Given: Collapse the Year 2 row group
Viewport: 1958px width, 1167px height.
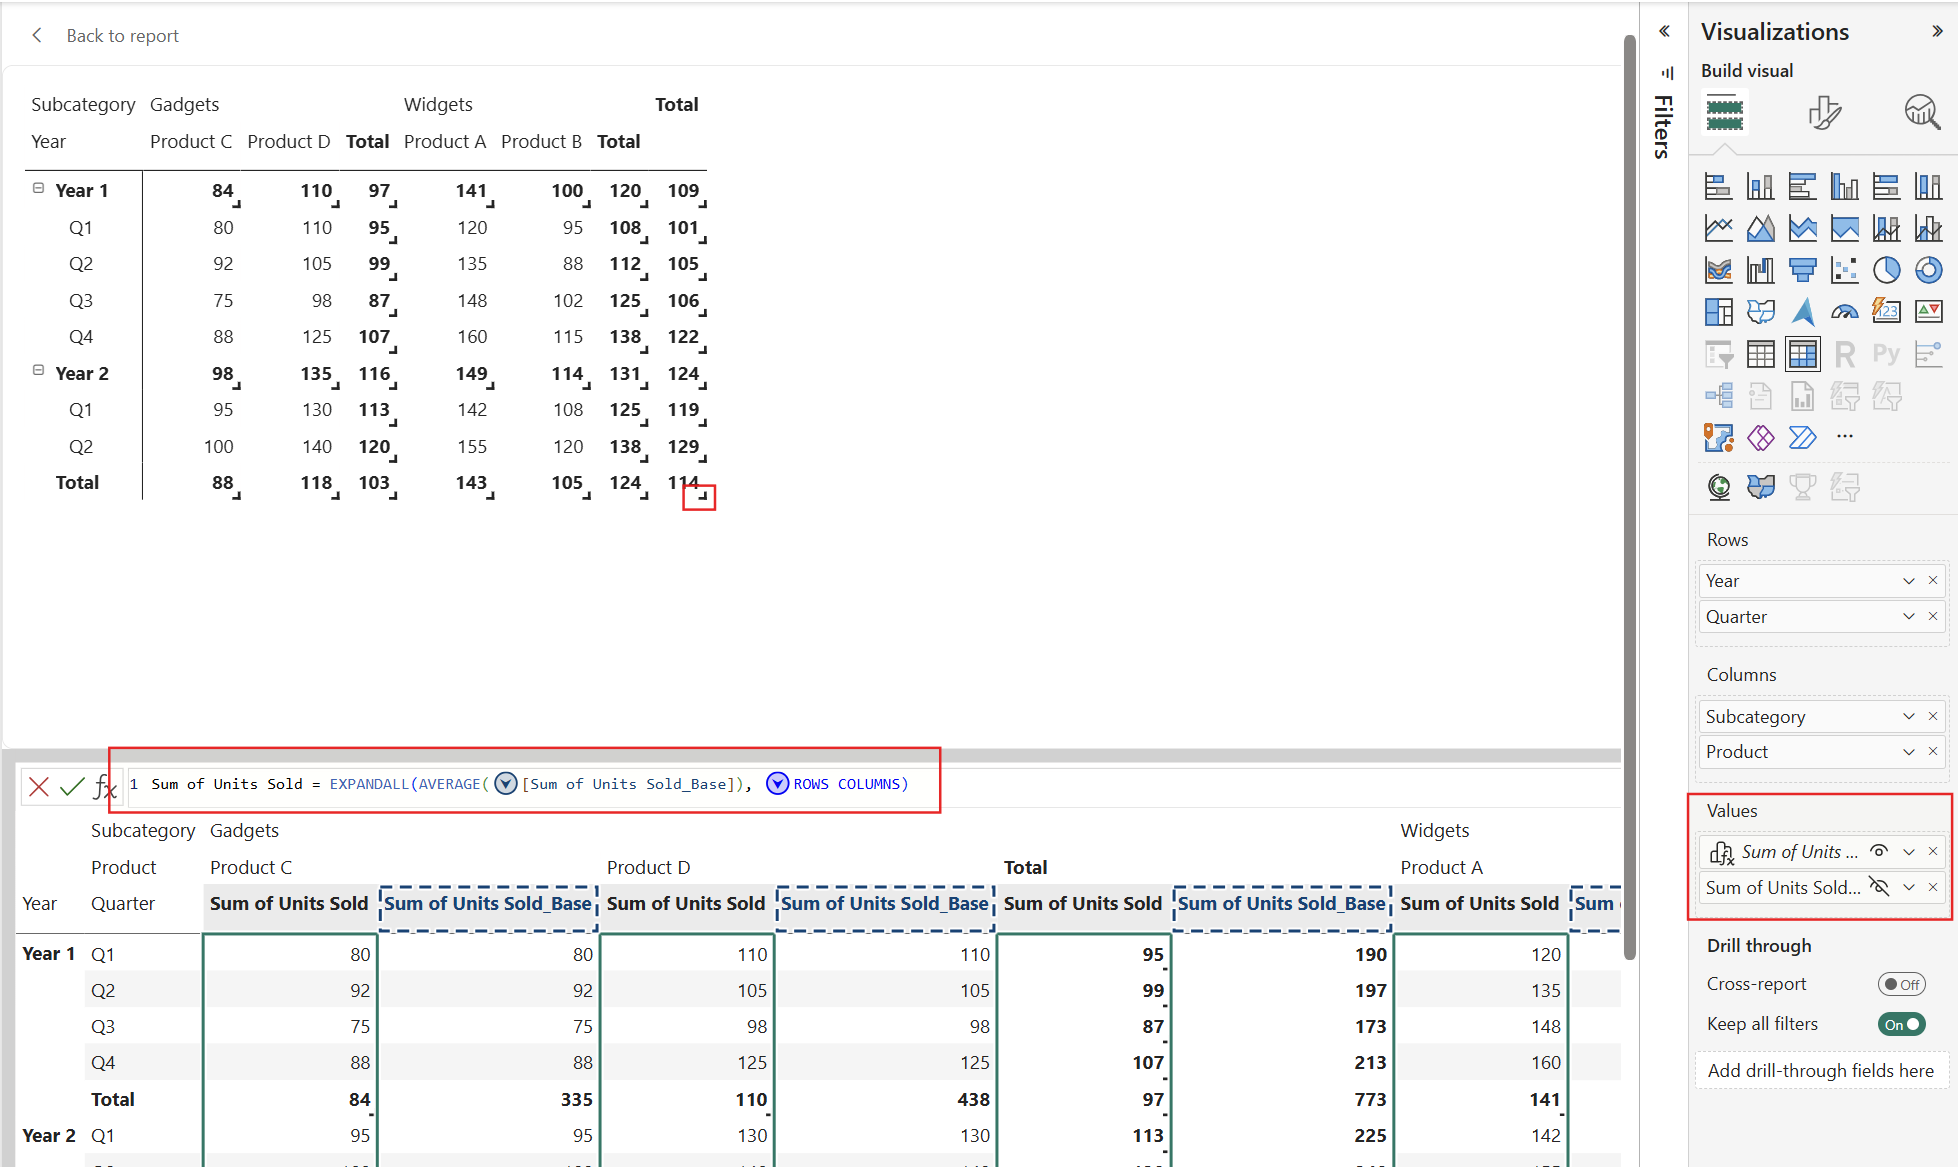Looking at the screenshot, I should coord(38,370).
